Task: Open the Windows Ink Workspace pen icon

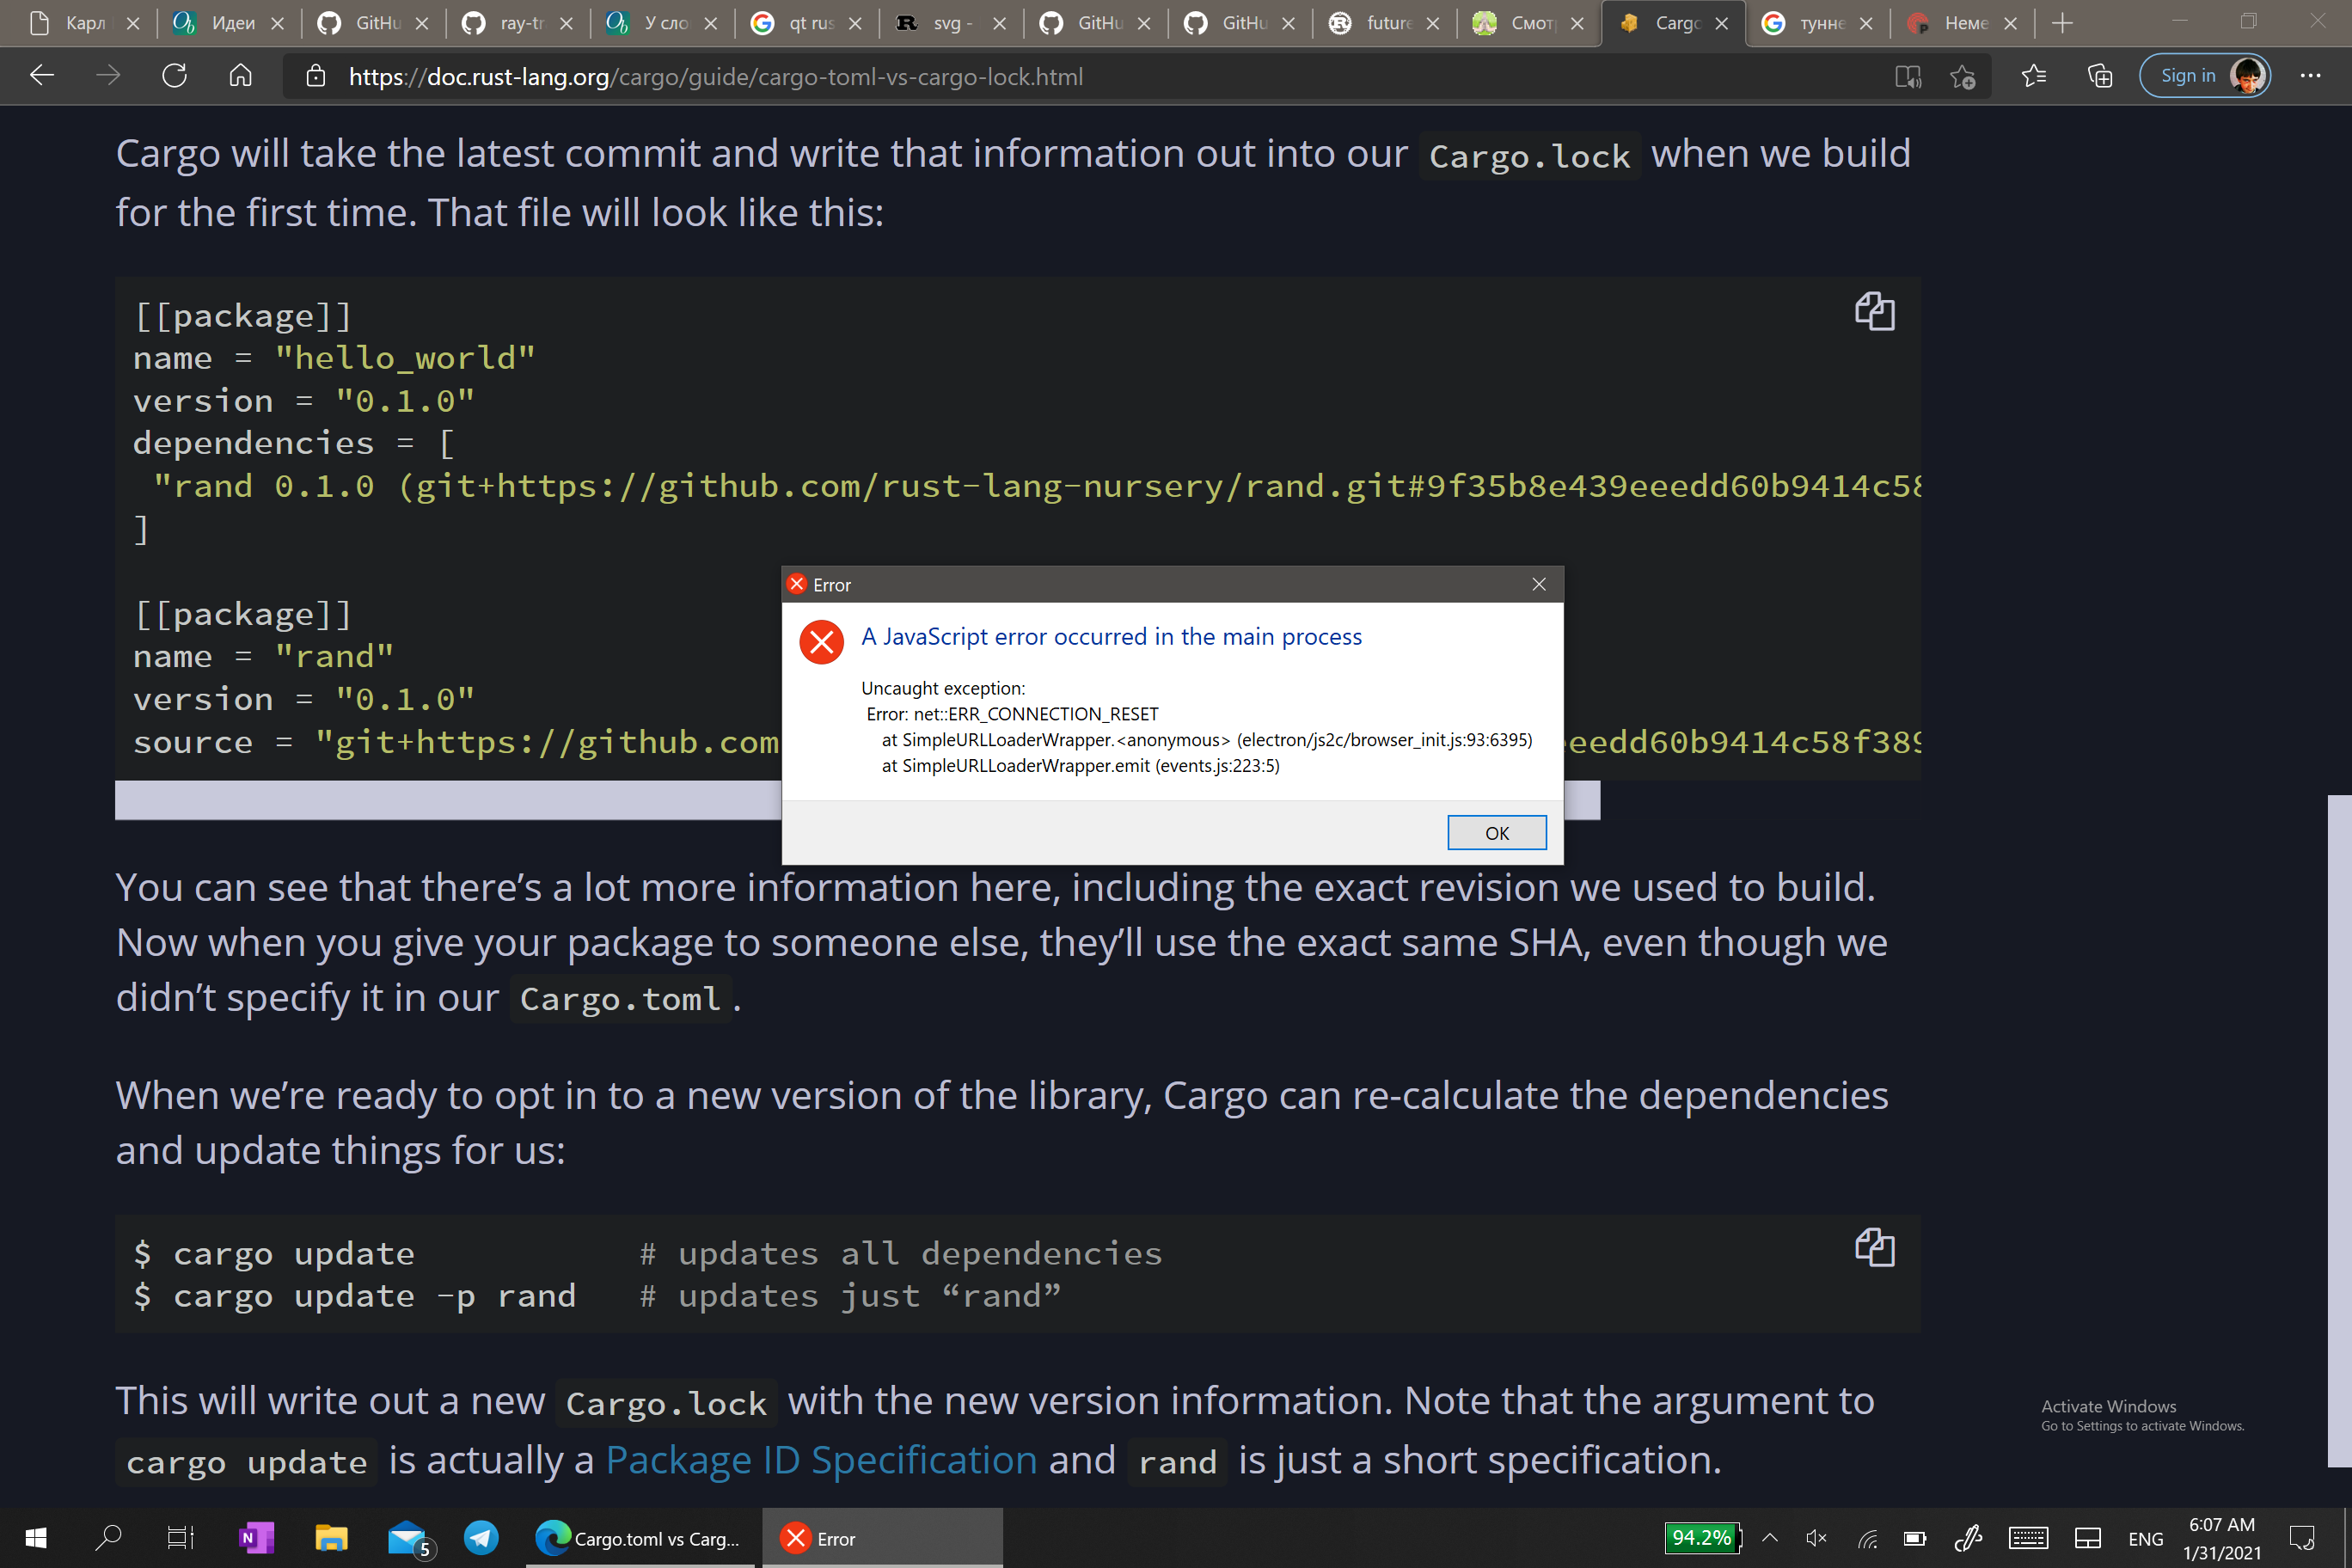Action: point(1967,1538)
